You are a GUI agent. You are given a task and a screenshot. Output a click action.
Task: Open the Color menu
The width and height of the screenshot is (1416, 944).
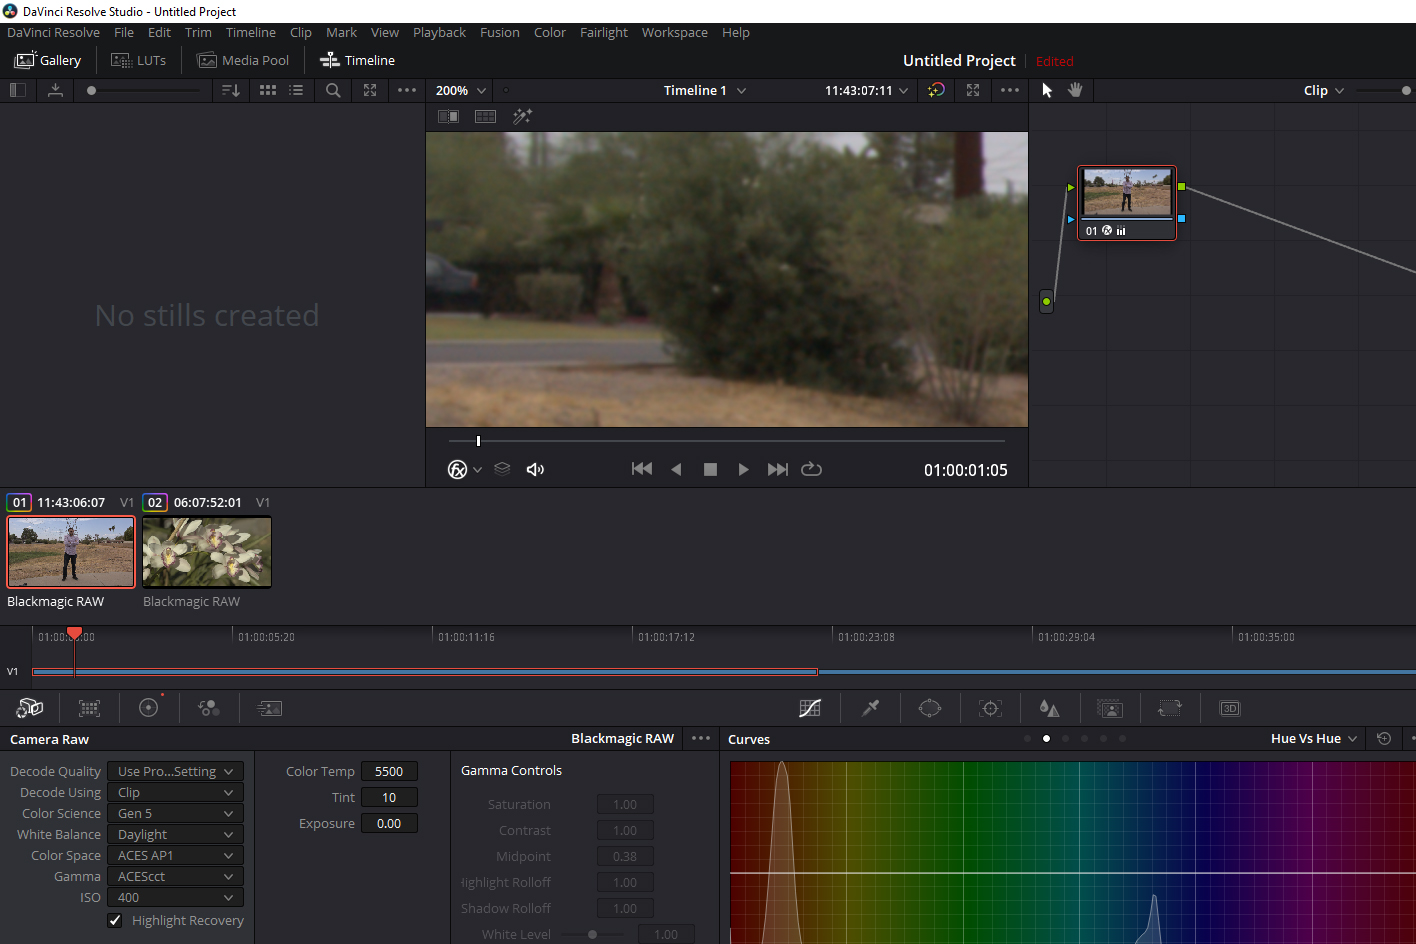click(549, 32)
